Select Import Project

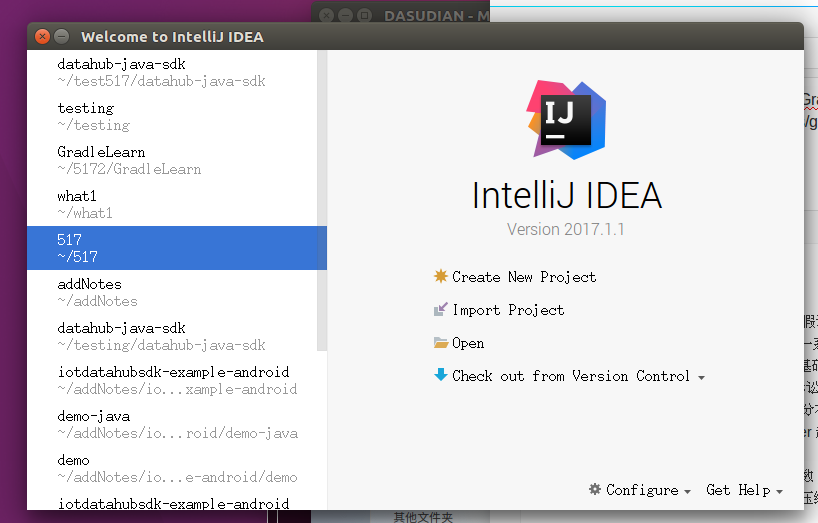pos(508,310)
